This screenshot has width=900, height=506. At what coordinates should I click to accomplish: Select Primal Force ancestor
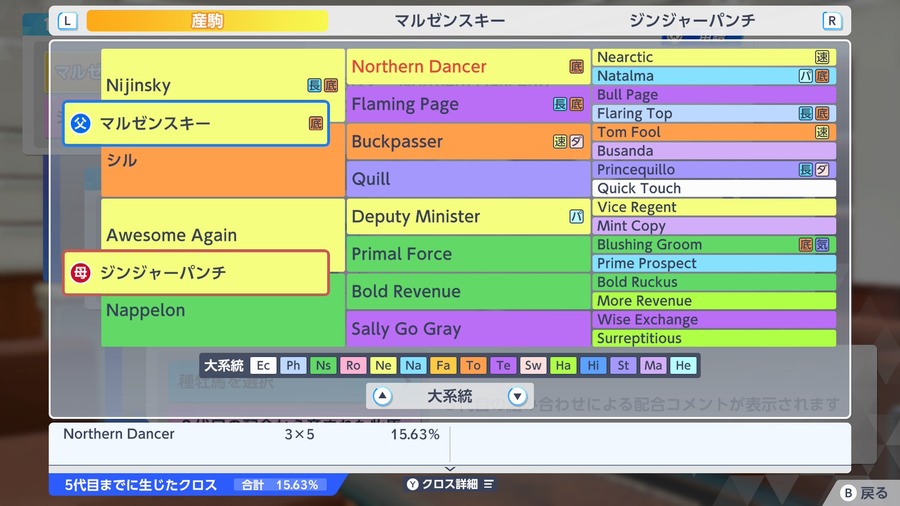[x=468, y=254]
